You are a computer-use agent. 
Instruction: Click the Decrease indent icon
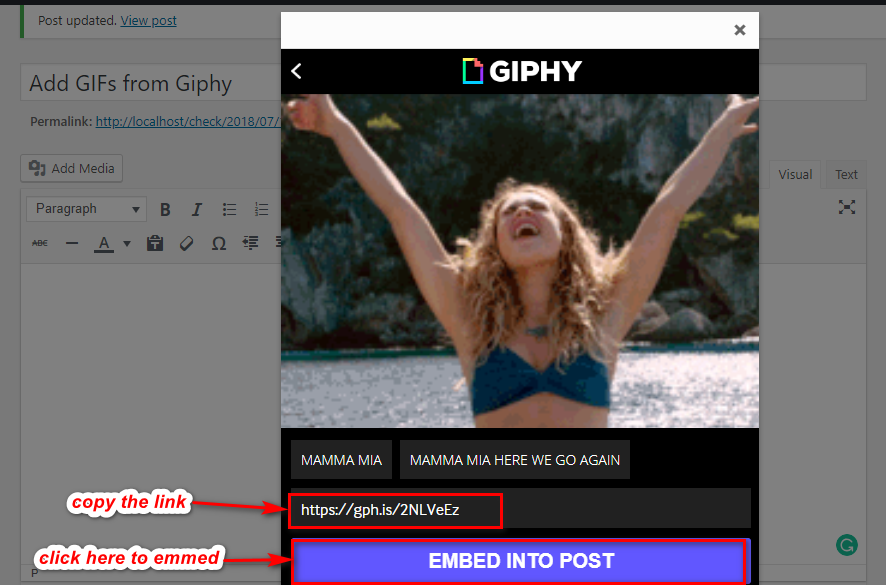[x=250, y=243]
